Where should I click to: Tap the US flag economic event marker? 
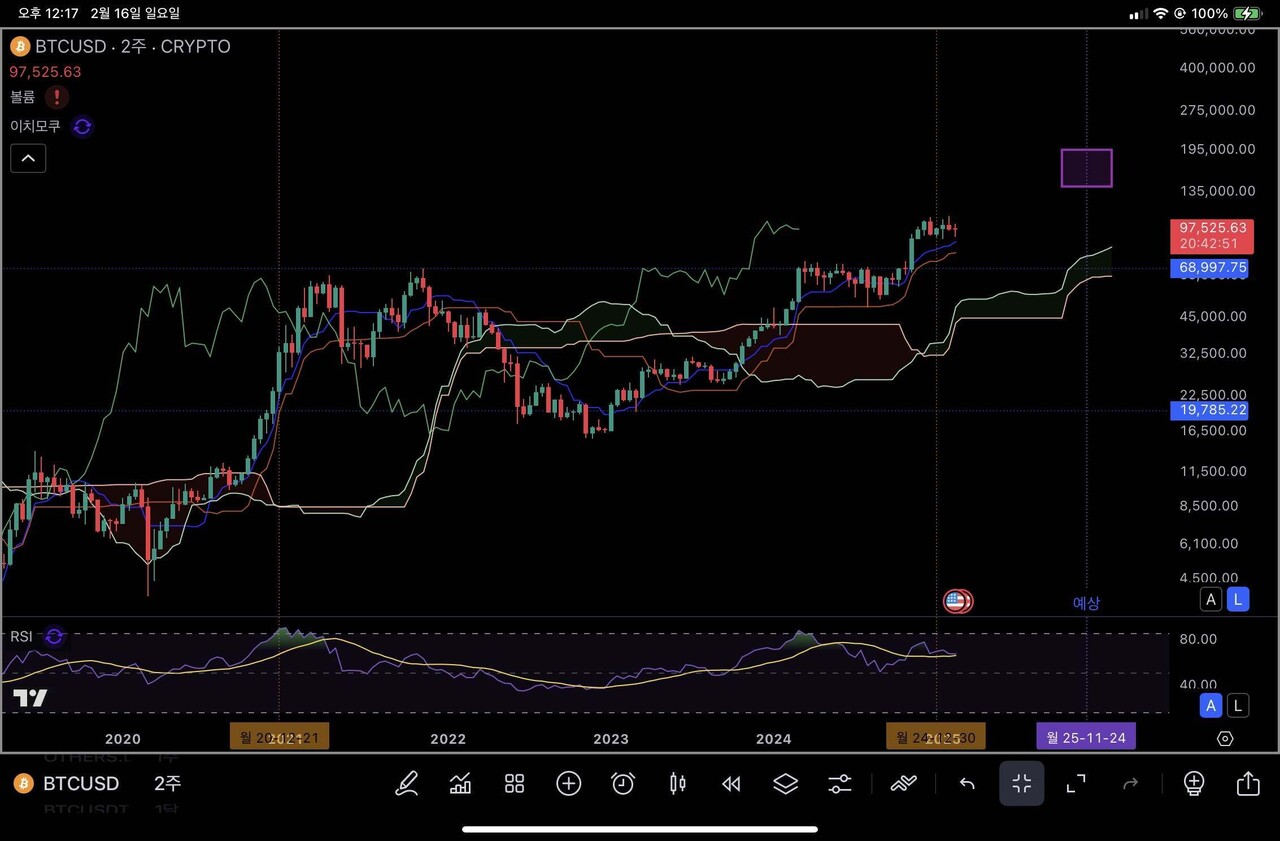pyautogui.click(x=957, y=601)
